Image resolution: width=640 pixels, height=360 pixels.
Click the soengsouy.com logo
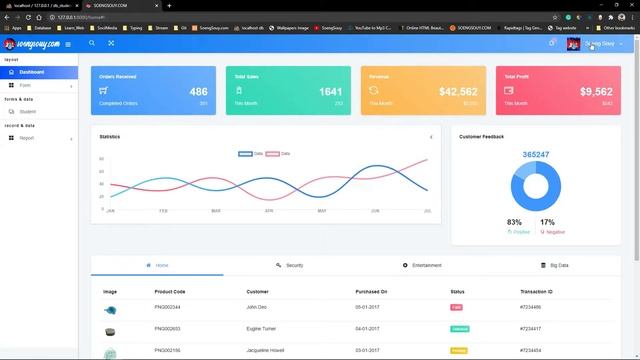tap(32, 44)
